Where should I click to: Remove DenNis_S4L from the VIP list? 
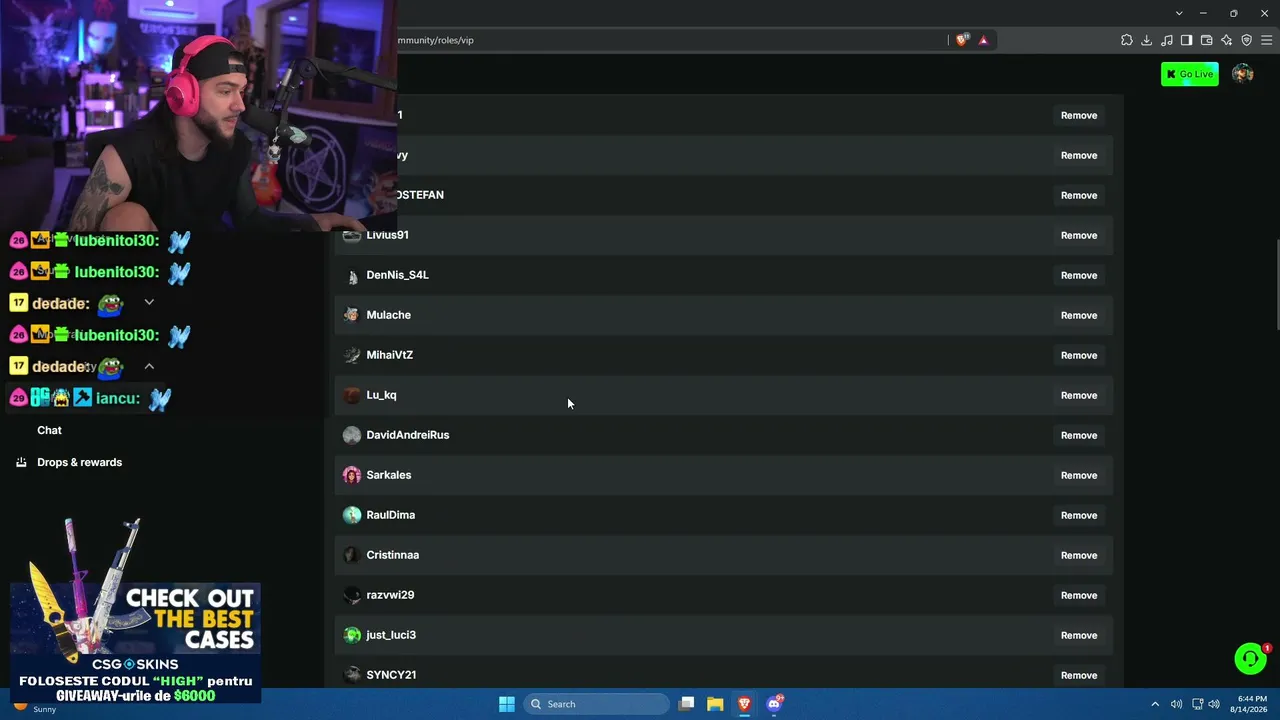1079,275
